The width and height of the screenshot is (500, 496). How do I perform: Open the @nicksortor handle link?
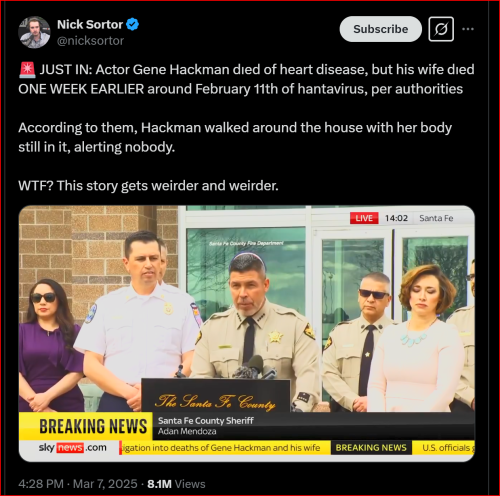[x=90, y=41]
